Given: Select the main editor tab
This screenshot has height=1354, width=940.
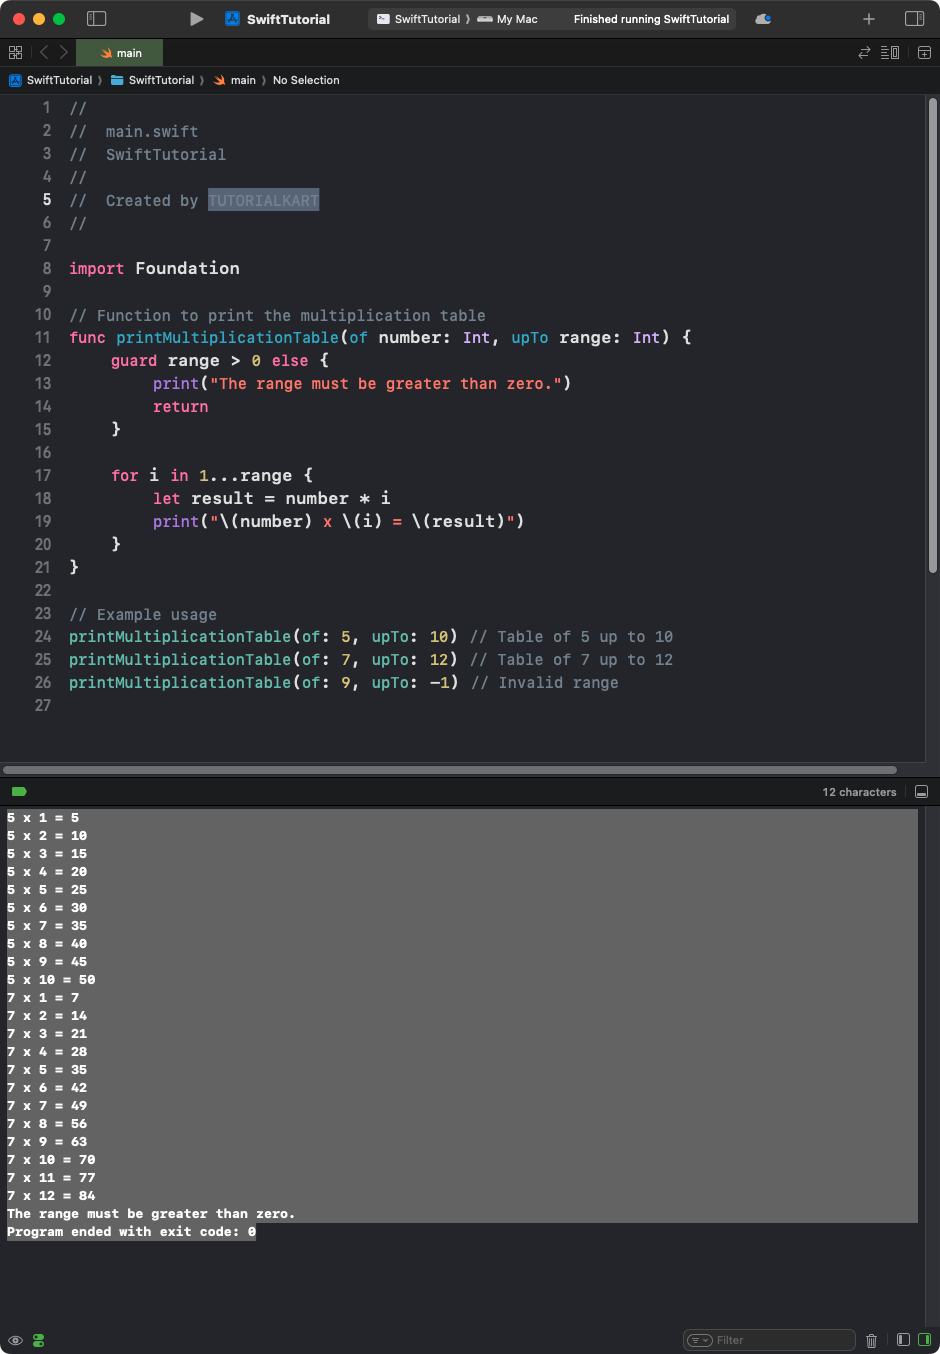Looking at the screenshot, I should tap(119, 52).
